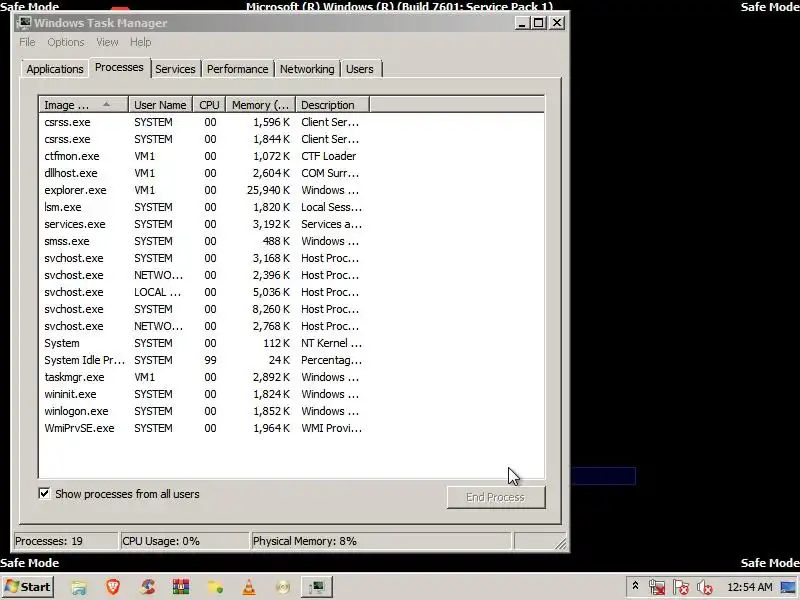
Task: Maximize the Task Manager window
Action: pos(539,23)
